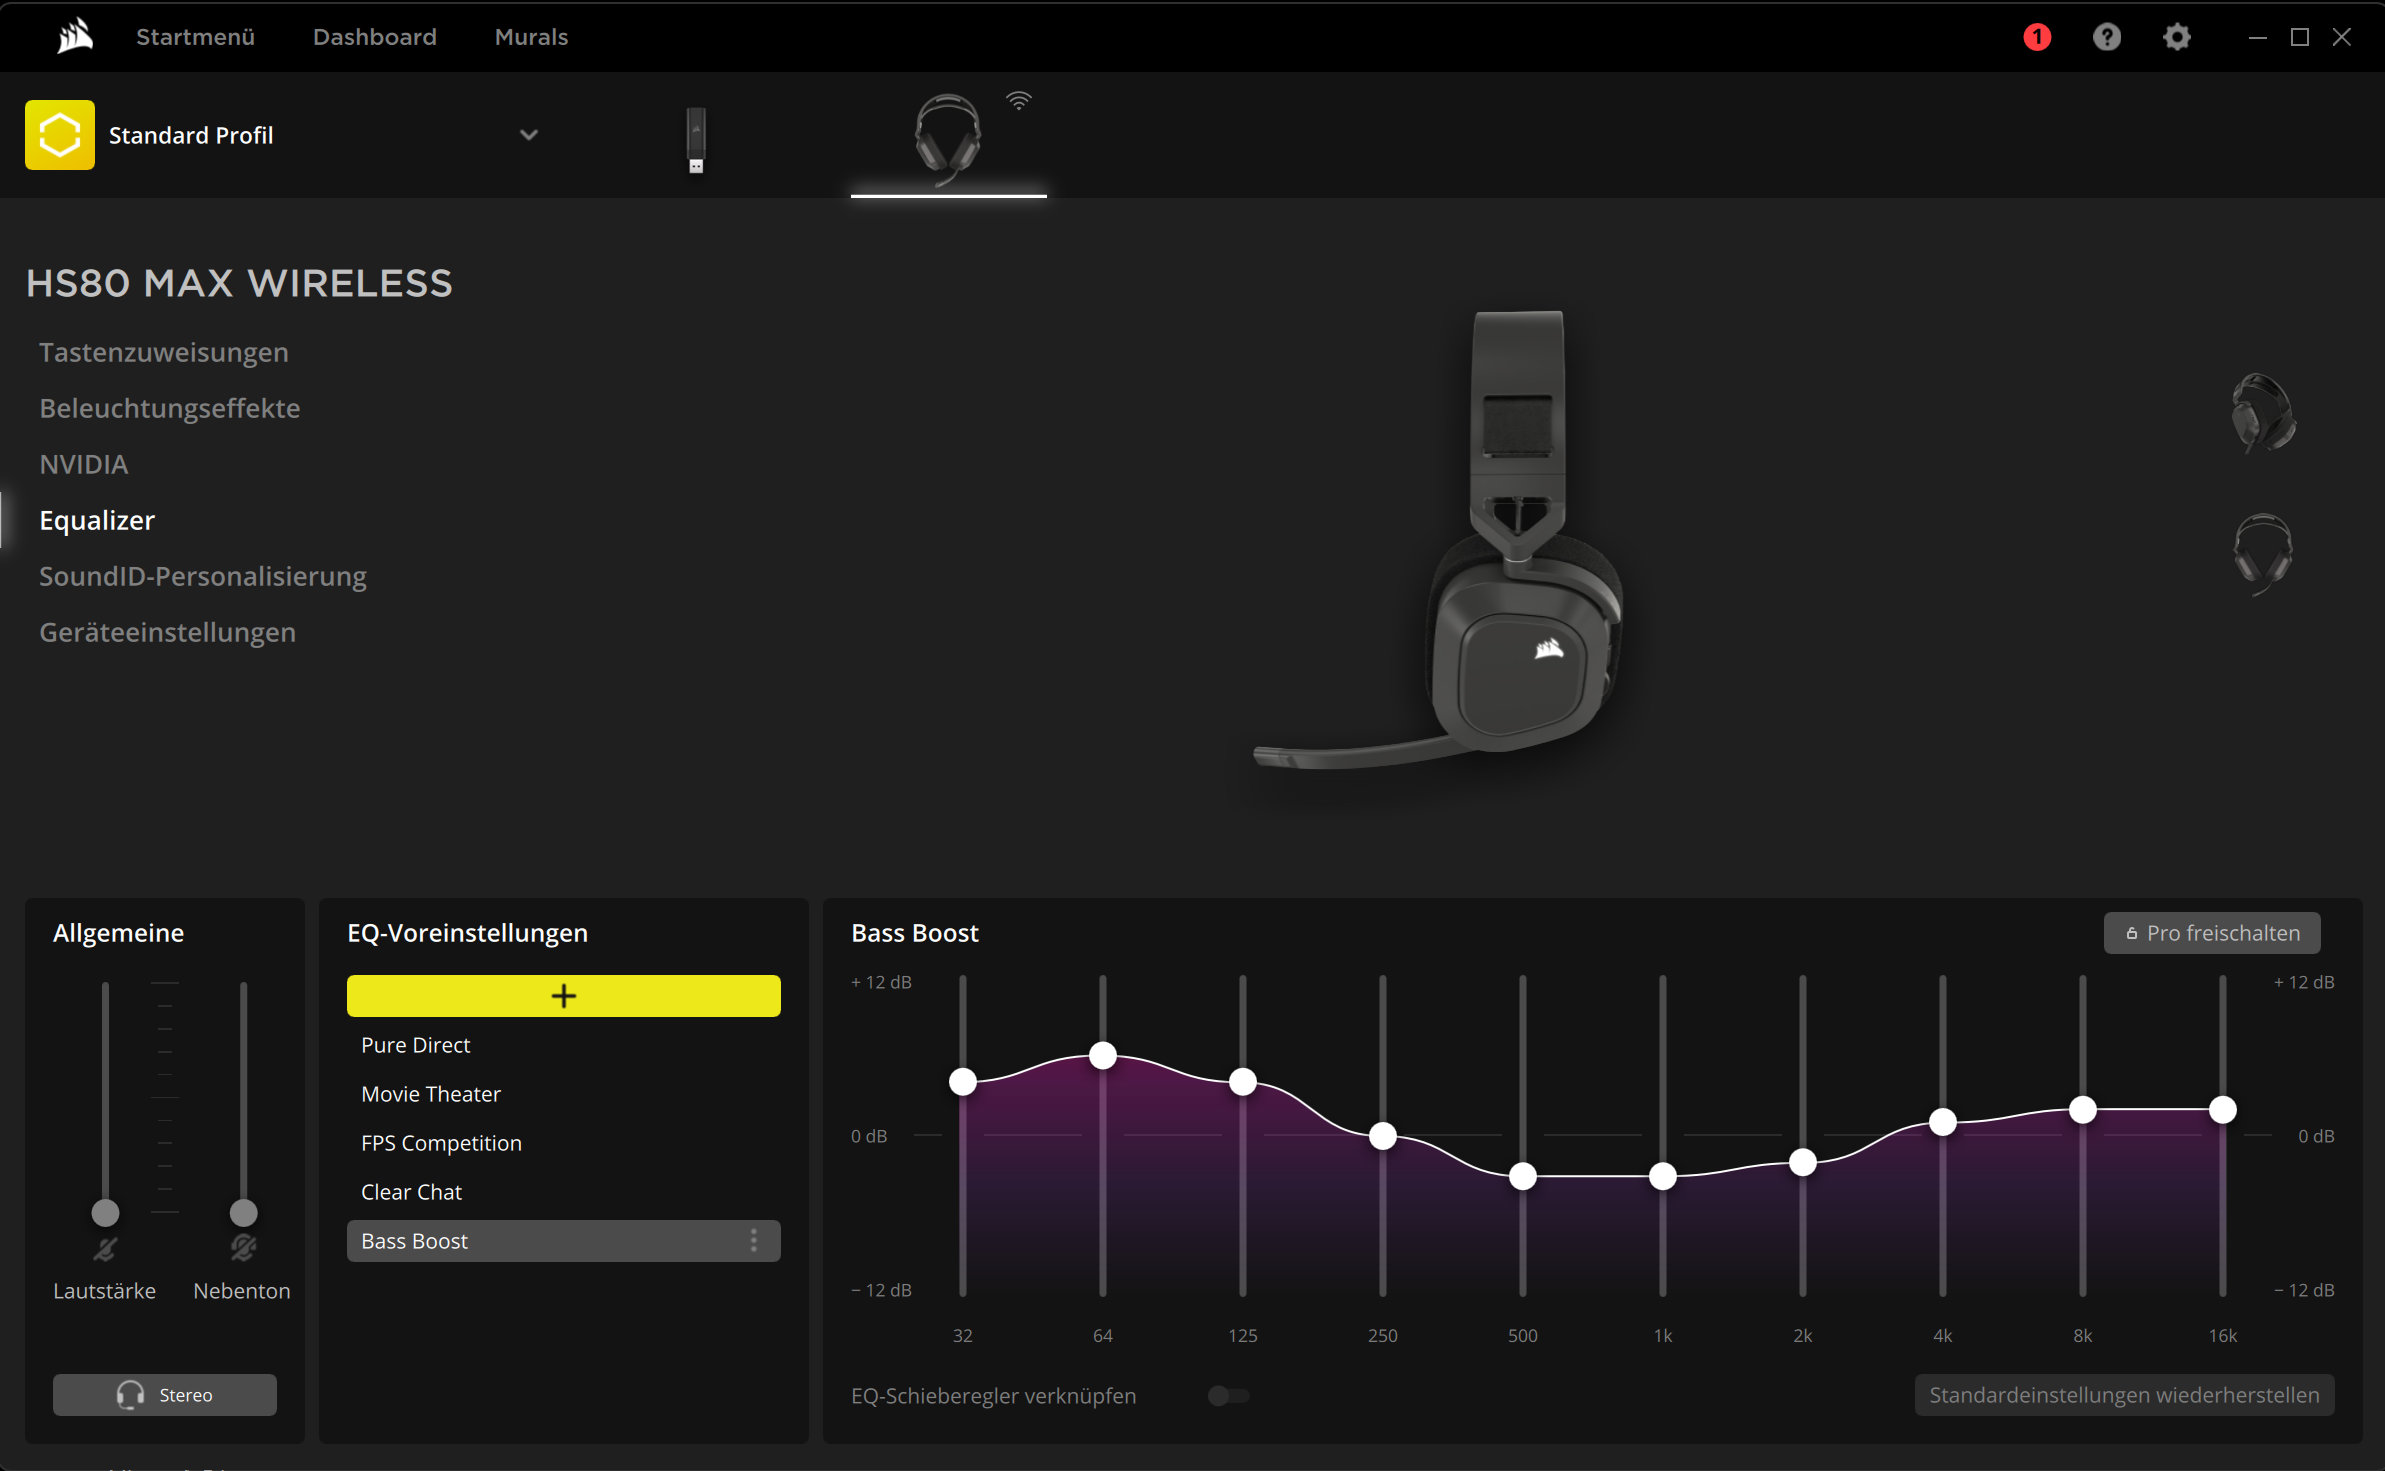This screenshot has width=2385, height=1471.
Task: Open SoundID-Personalisierung section
Action: [203, 576]
